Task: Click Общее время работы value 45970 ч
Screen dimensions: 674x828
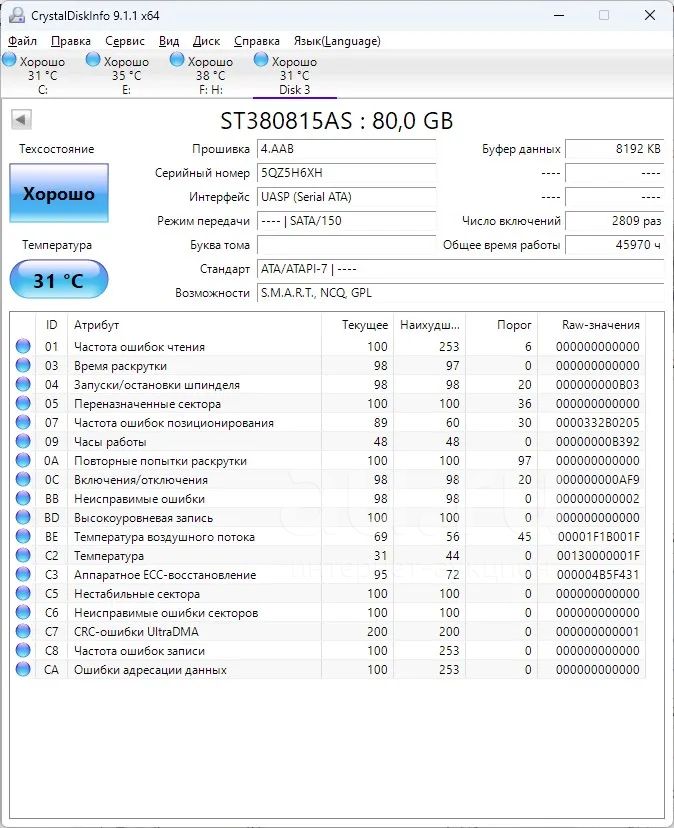Action: coord(614,245)
